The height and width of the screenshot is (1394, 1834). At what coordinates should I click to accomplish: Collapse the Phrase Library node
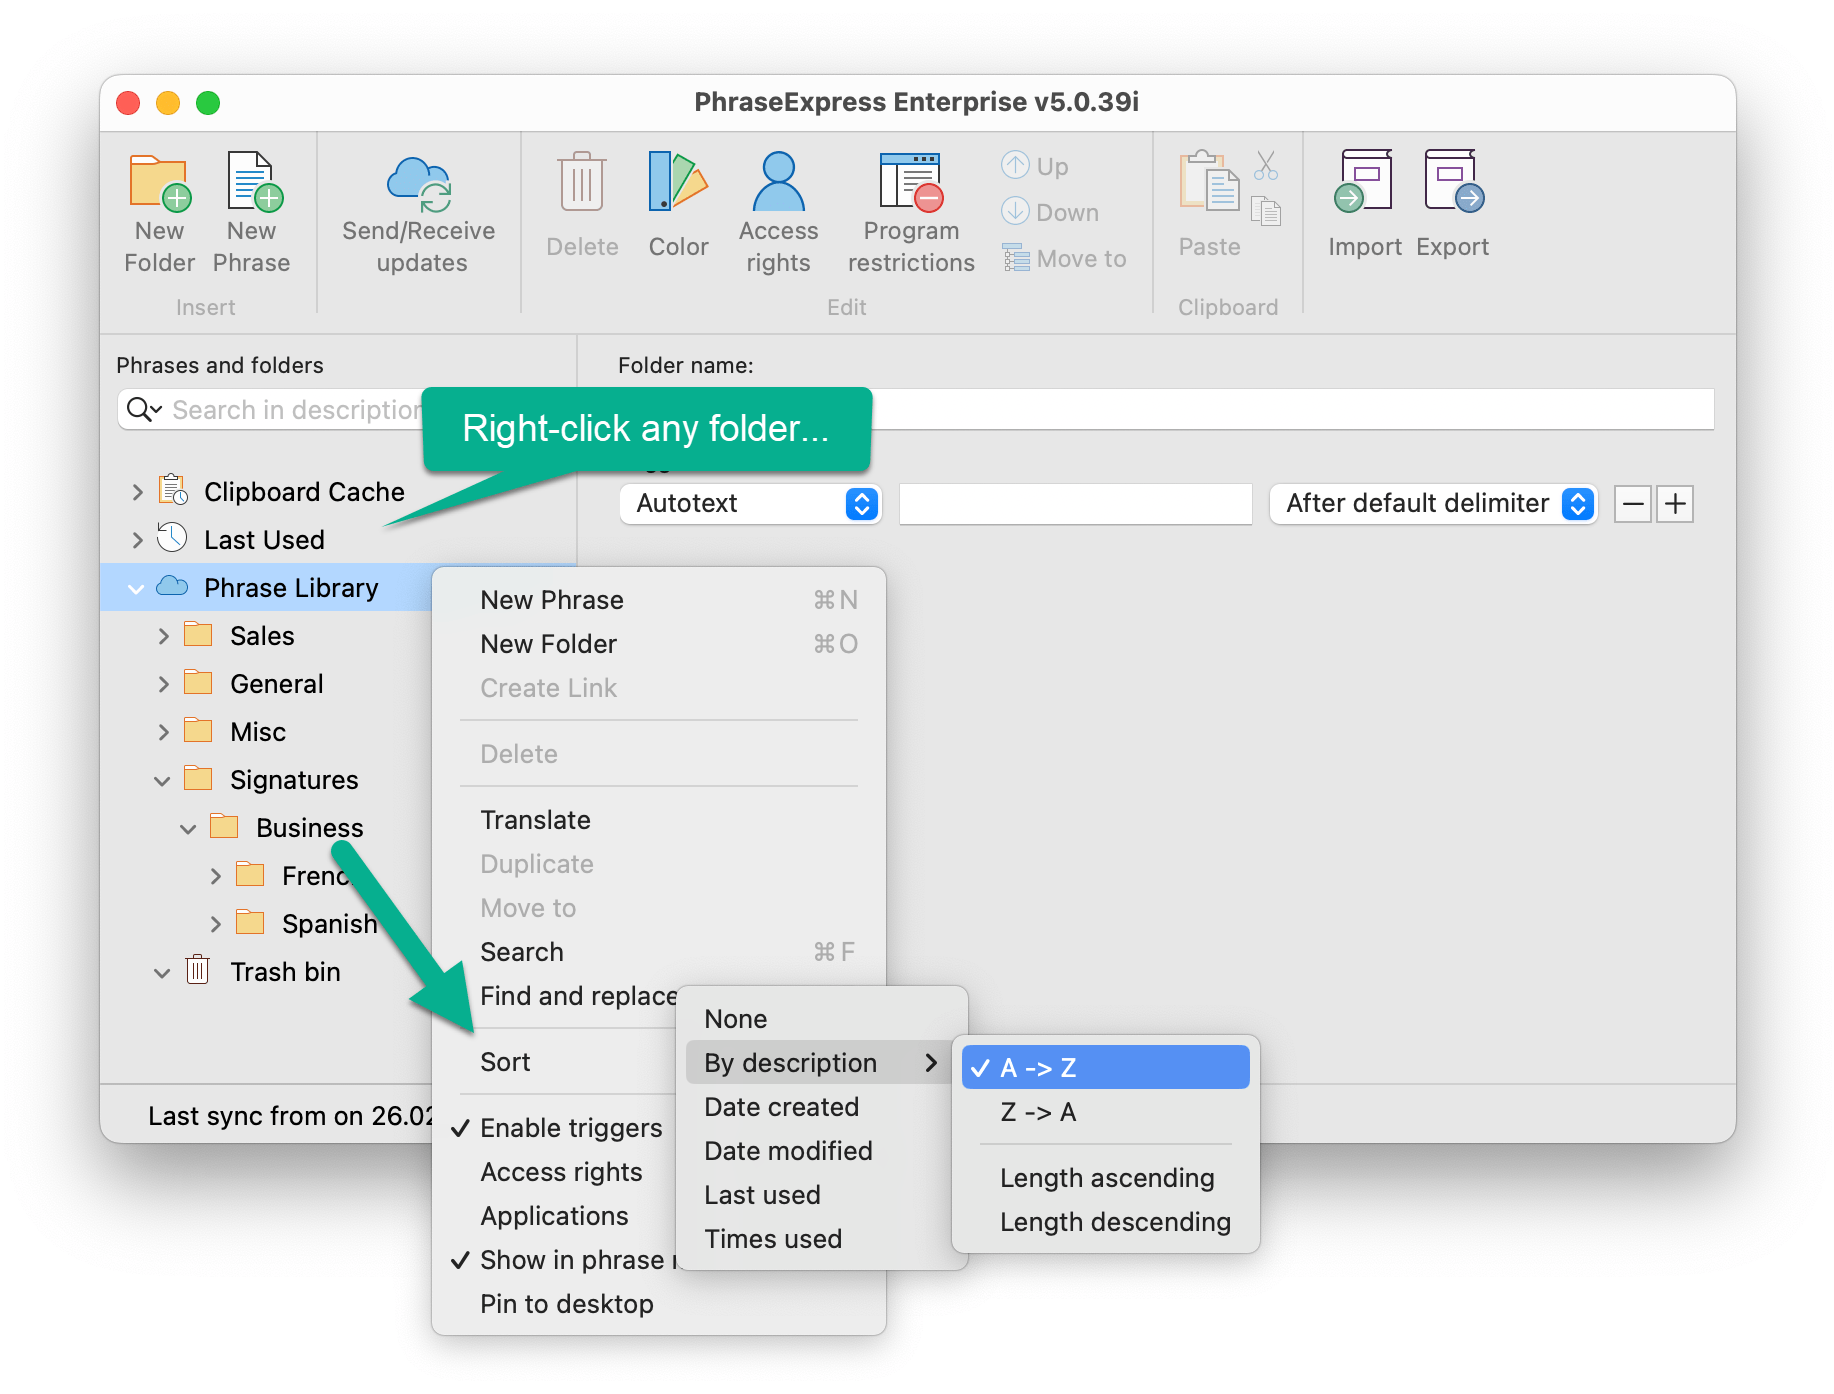click(137, 589)
